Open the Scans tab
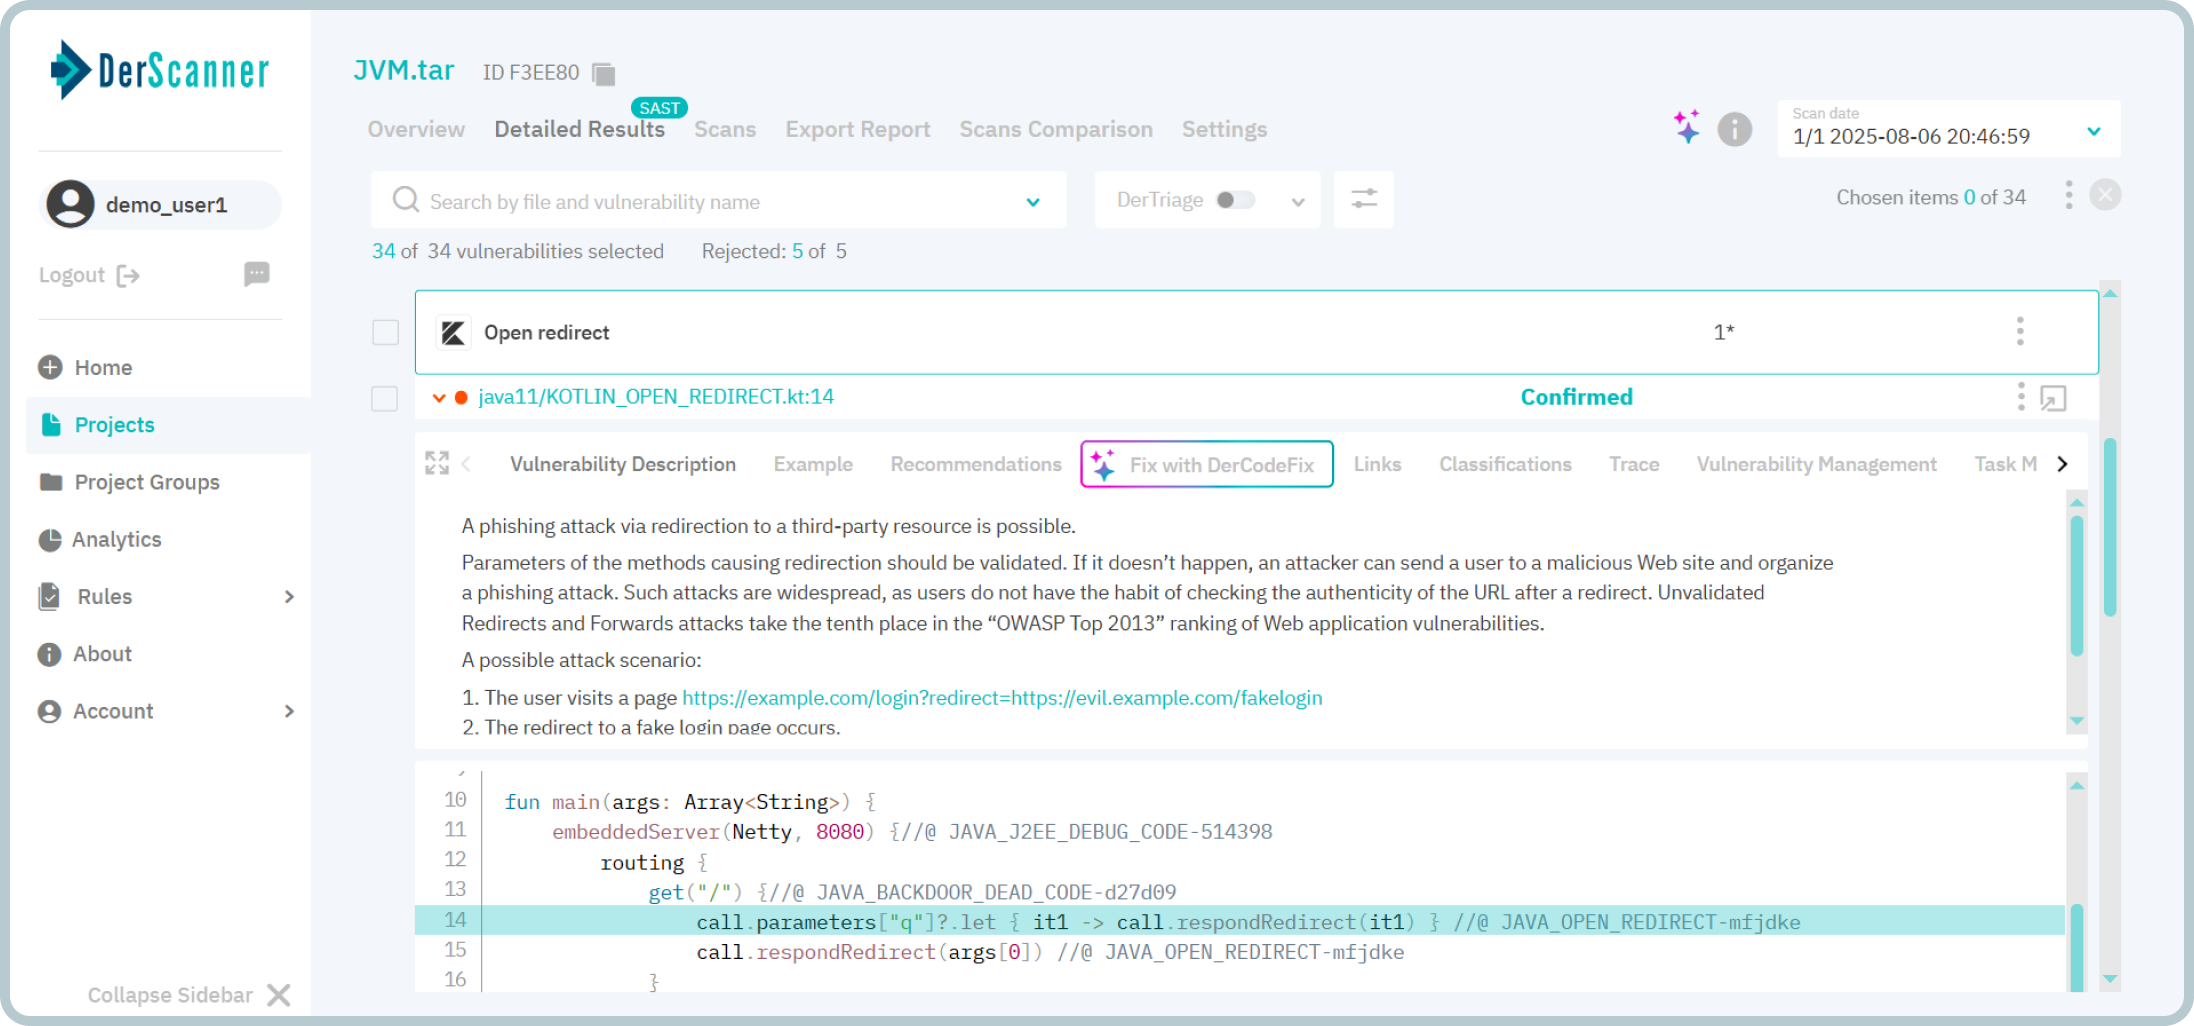 725,130
